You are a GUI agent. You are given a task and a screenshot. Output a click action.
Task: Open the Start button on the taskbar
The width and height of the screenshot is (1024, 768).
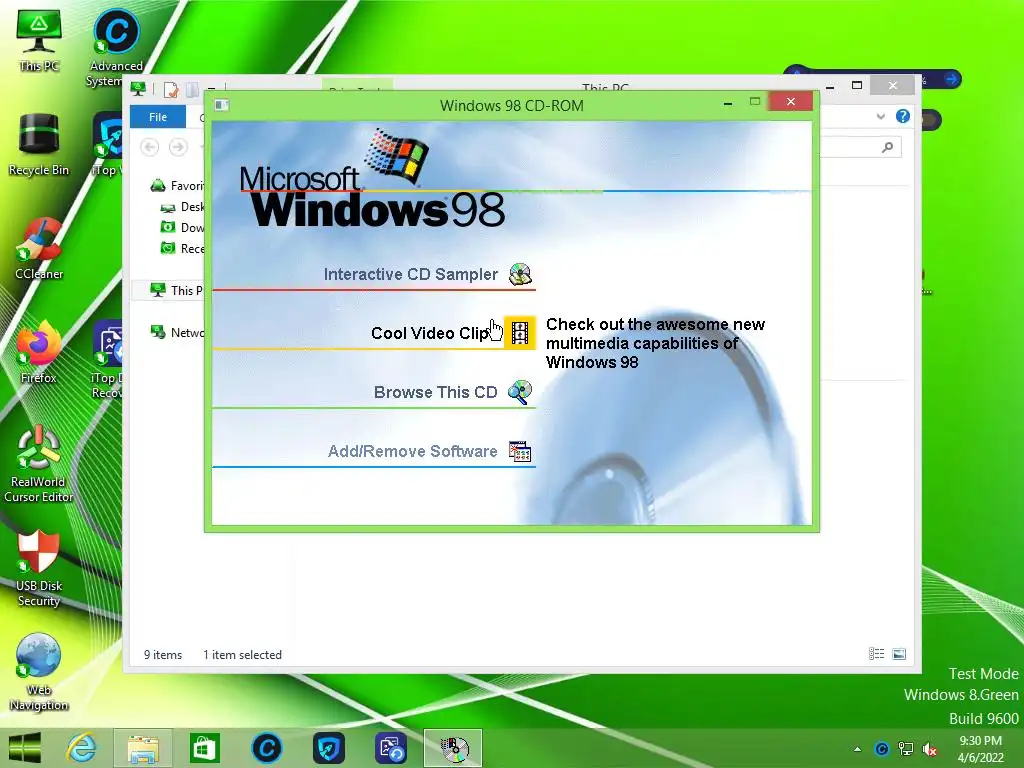tap(25, 748)
